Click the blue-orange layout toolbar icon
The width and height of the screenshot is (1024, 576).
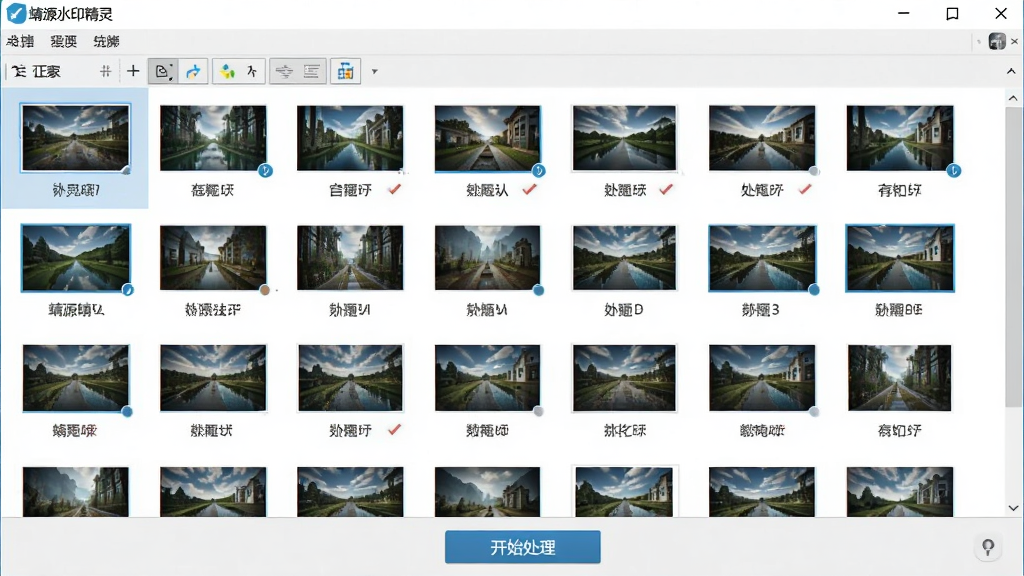pyautogui.click(x=345, y=71)
